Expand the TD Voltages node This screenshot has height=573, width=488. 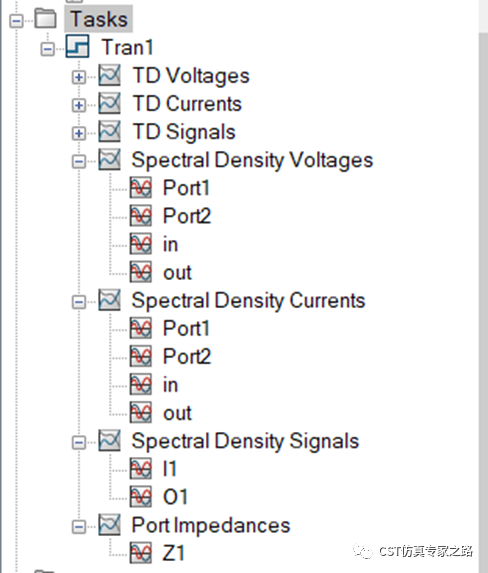pos(79,77)
